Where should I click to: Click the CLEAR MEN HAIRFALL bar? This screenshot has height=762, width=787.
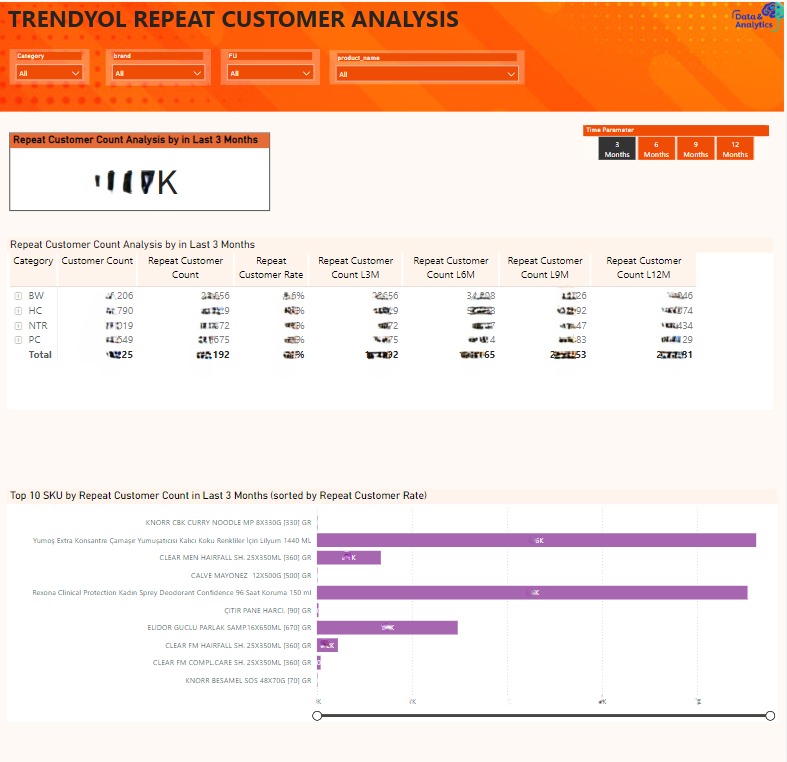[x=349, y=558]
